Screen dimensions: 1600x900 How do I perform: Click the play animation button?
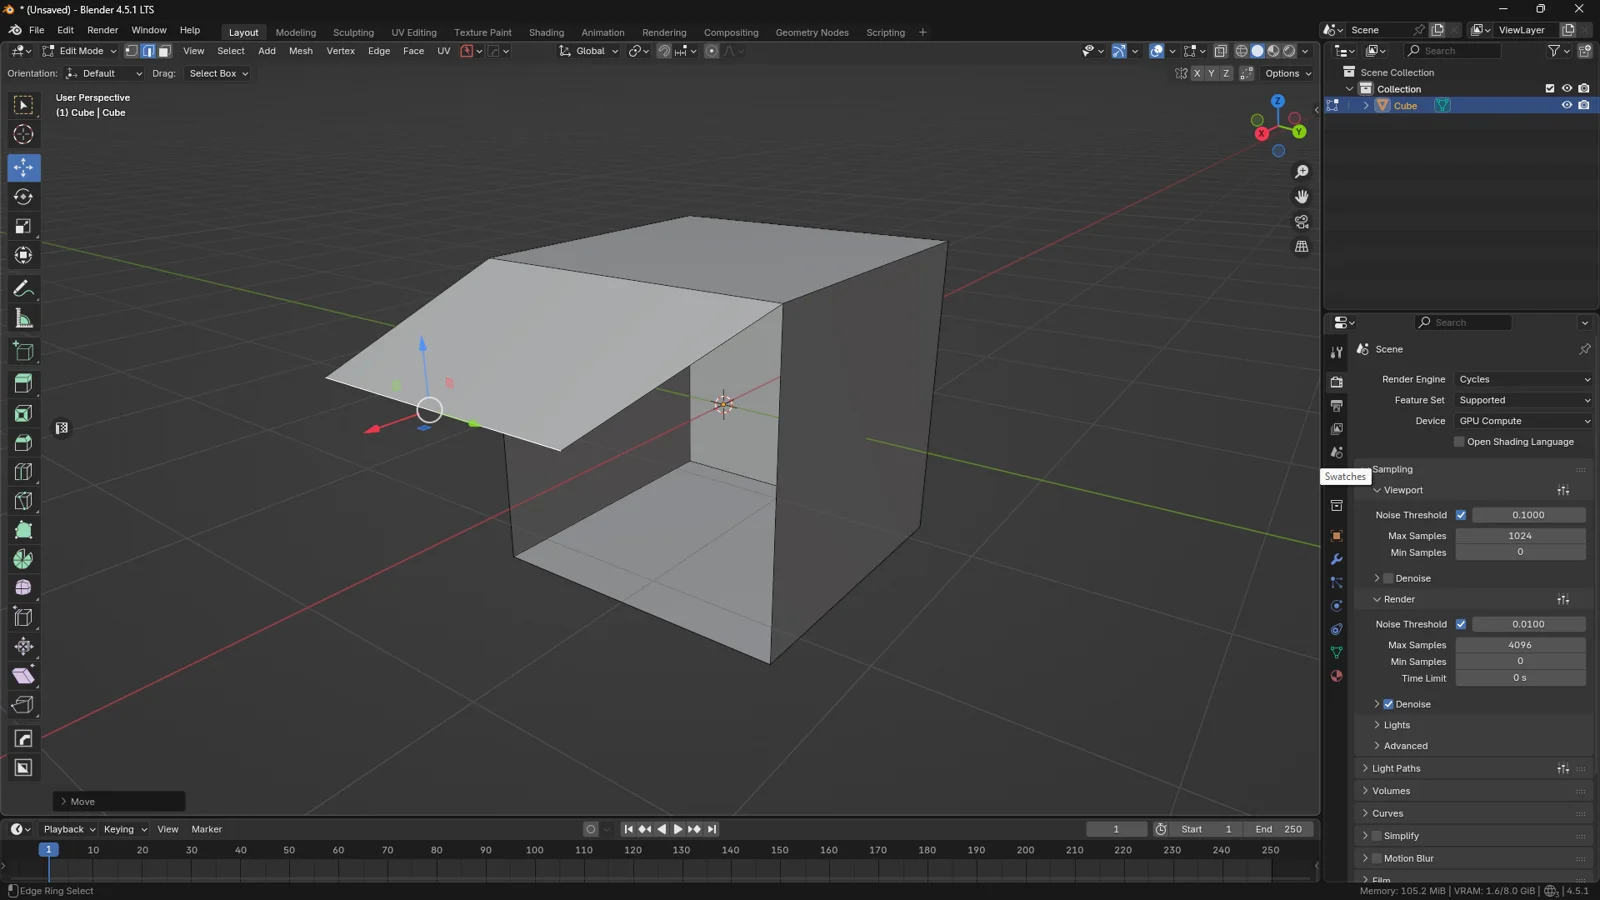(x=678, y=829)
